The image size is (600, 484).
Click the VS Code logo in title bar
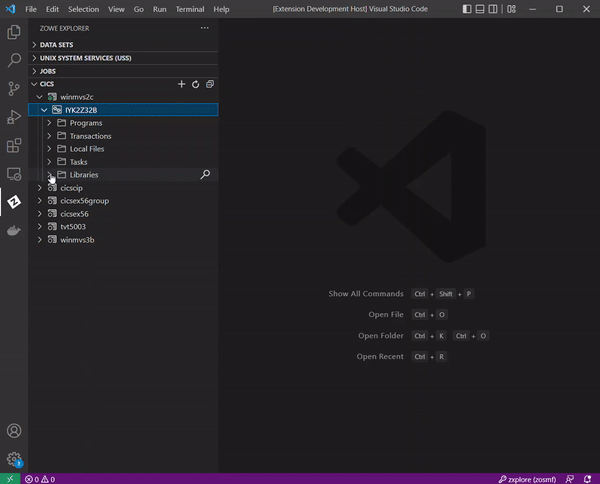[10, 9]
